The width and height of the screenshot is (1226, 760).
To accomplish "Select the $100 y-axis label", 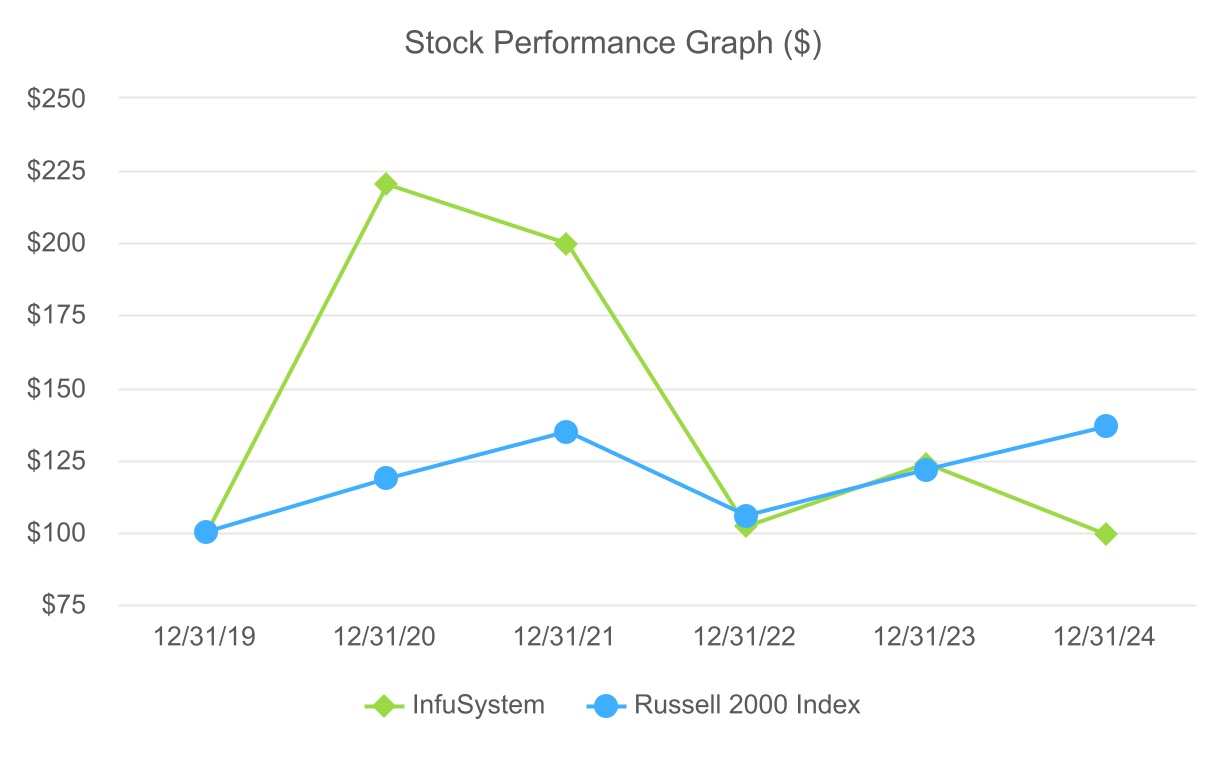I will pos(58,533).
